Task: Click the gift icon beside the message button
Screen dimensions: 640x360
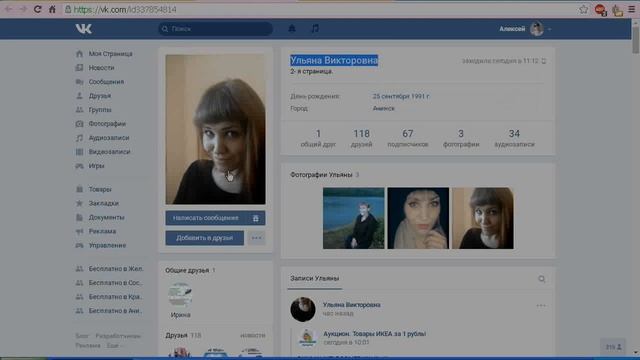Action: pos(256,218)
